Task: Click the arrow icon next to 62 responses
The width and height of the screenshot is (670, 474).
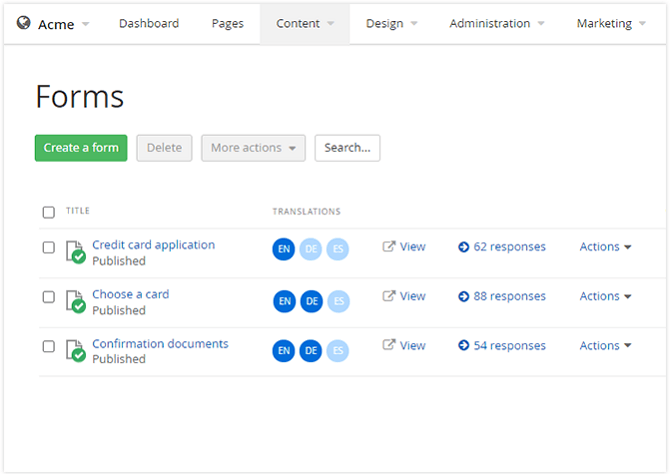Action: click(464, 247)
